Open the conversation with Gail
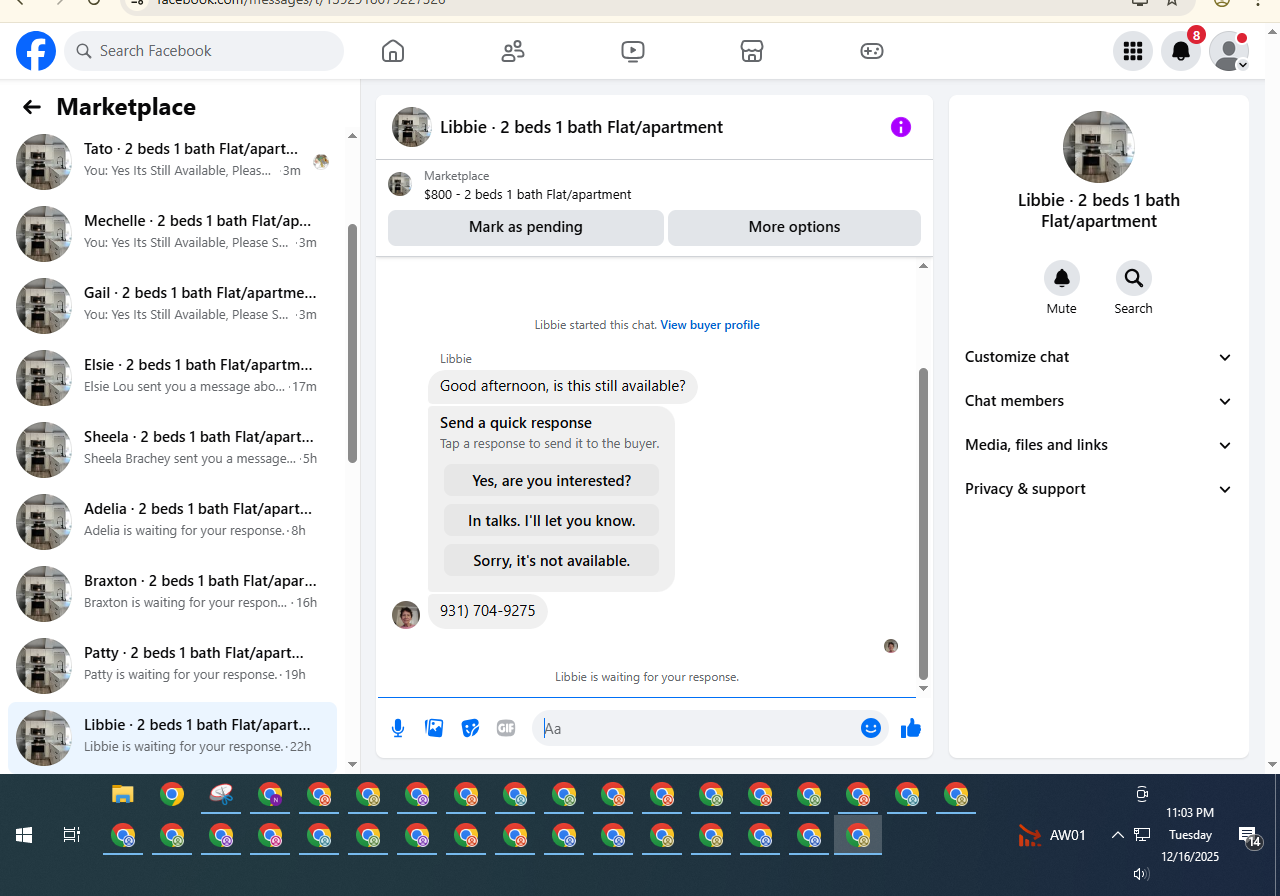 172,304
